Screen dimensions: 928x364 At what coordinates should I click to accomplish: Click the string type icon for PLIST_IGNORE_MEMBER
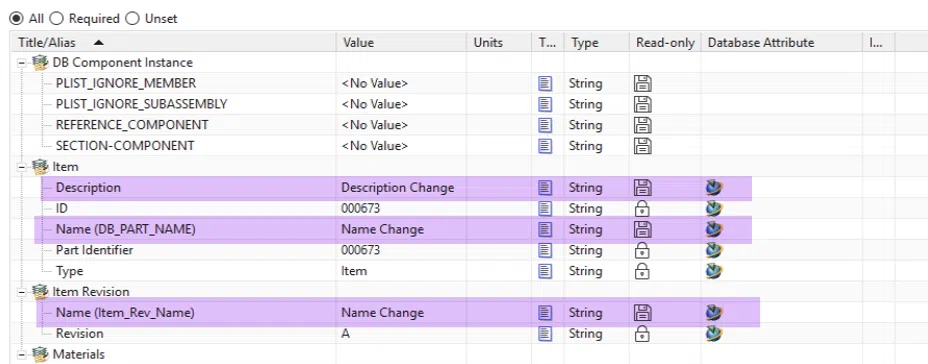click(x=545, y=83)
